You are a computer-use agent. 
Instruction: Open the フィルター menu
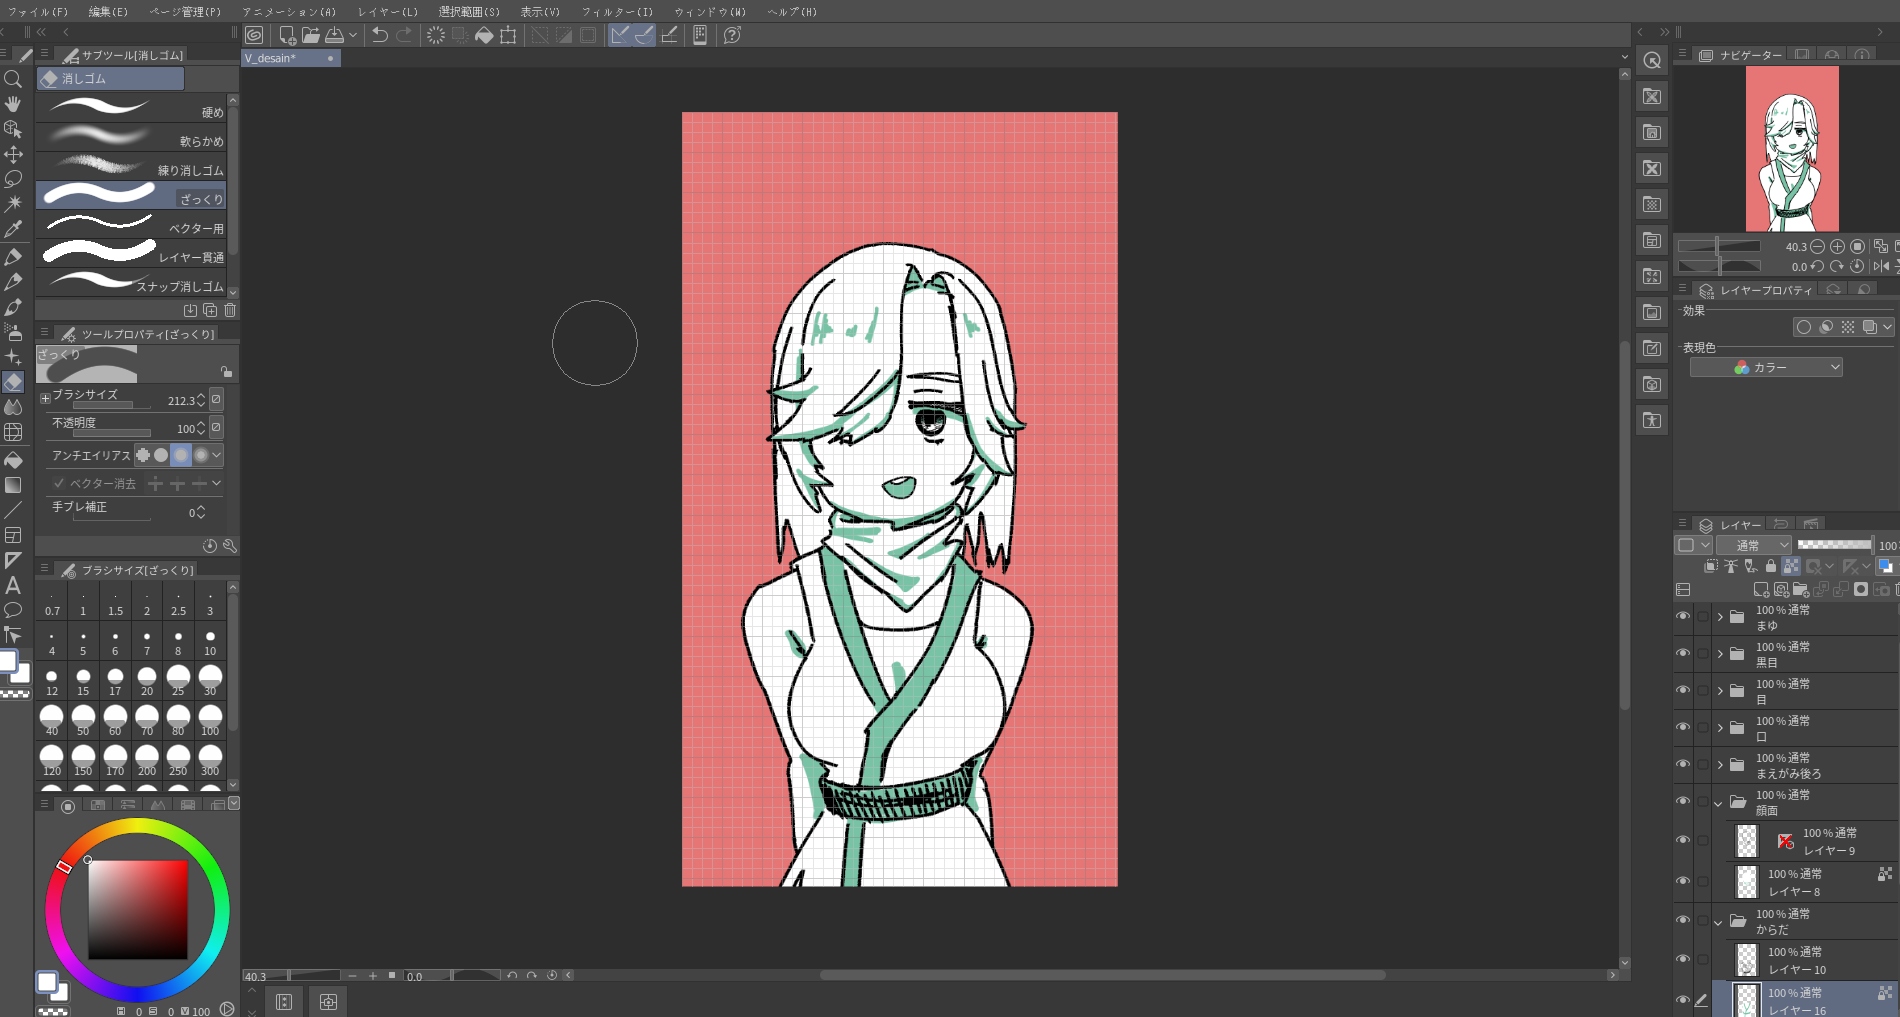click(x=620, y=11)
